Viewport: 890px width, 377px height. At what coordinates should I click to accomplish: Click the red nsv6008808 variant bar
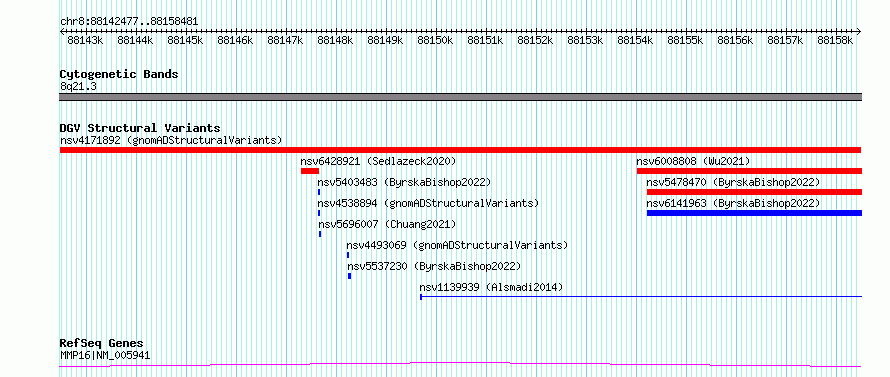click(x=749, y=171)
